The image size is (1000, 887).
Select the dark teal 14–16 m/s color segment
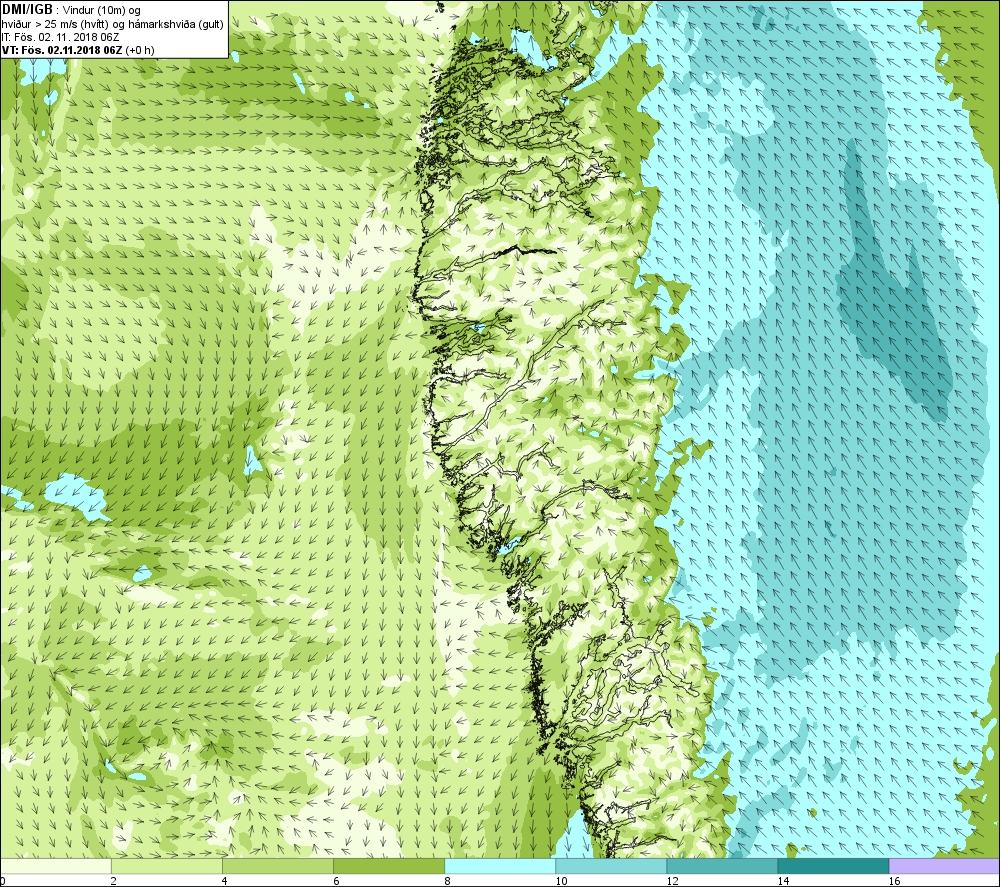click(x=833, y=866)
